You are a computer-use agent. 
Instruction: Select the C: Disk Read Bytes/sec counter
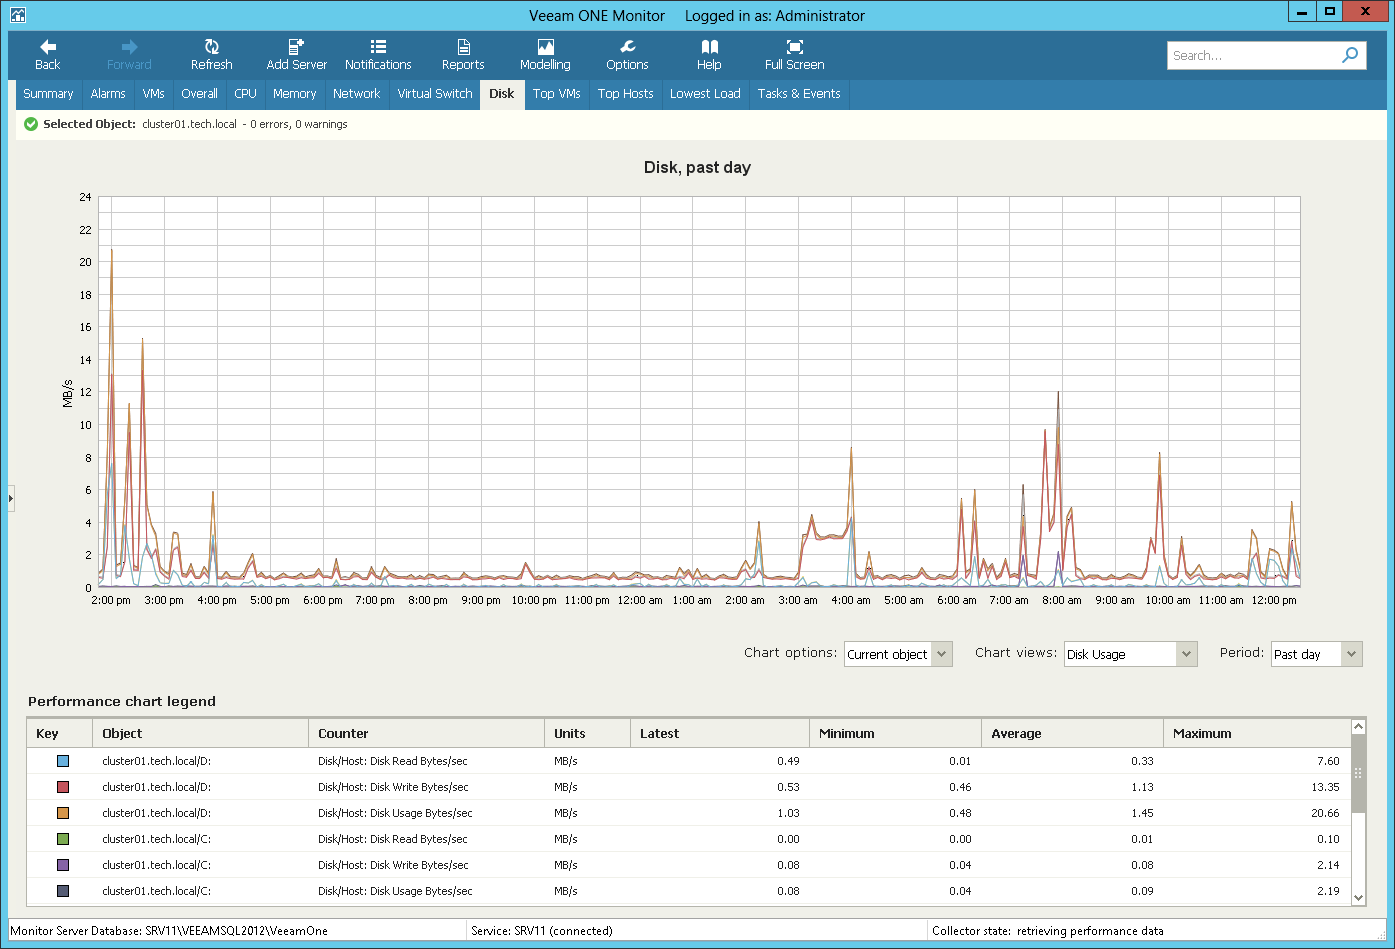[x=393, y=839]
